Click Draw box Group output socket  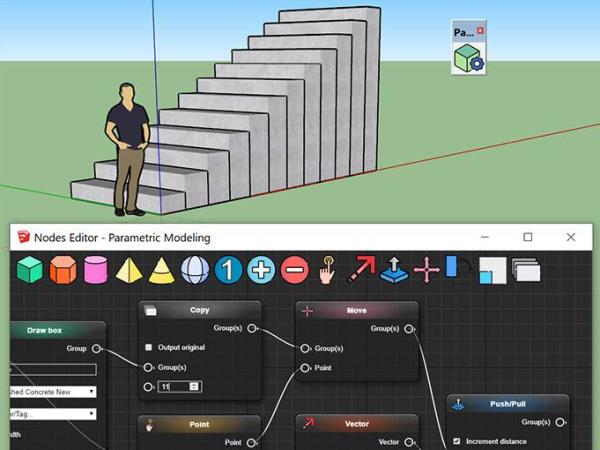click(96, 349)
